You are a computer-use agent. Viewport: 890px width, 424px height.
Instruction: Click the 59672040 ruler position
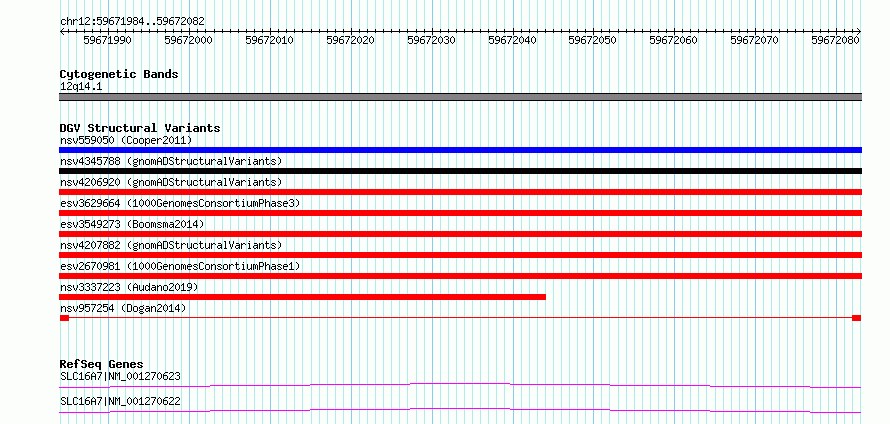click(x=513, y=40)
